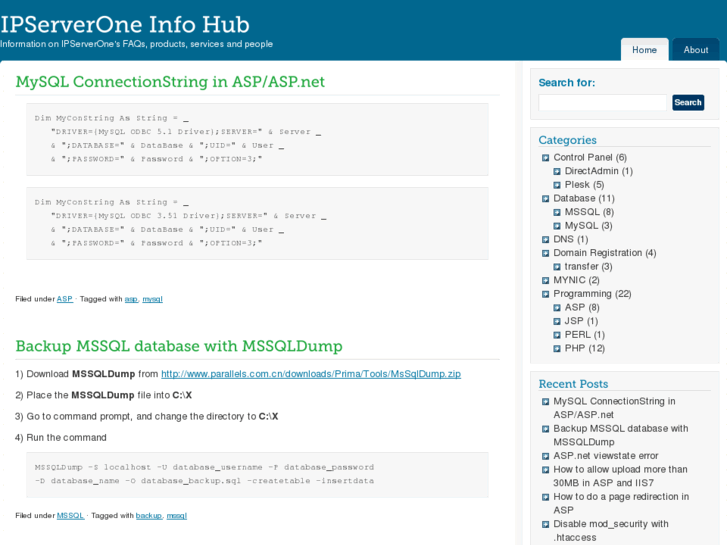Open Backup MSSQL database with MSSQLDump title

click(x=179, y=346)
